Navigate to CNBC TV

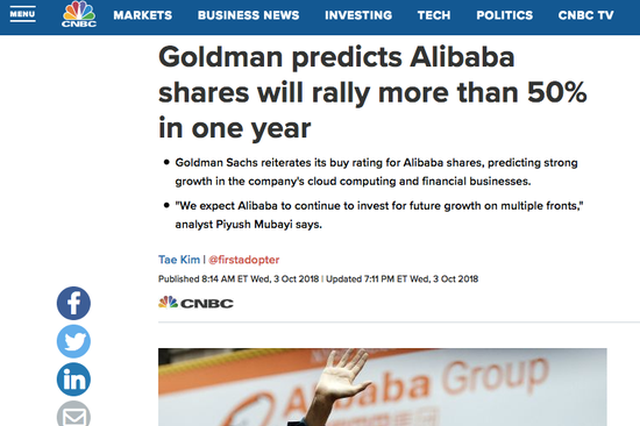586,16
